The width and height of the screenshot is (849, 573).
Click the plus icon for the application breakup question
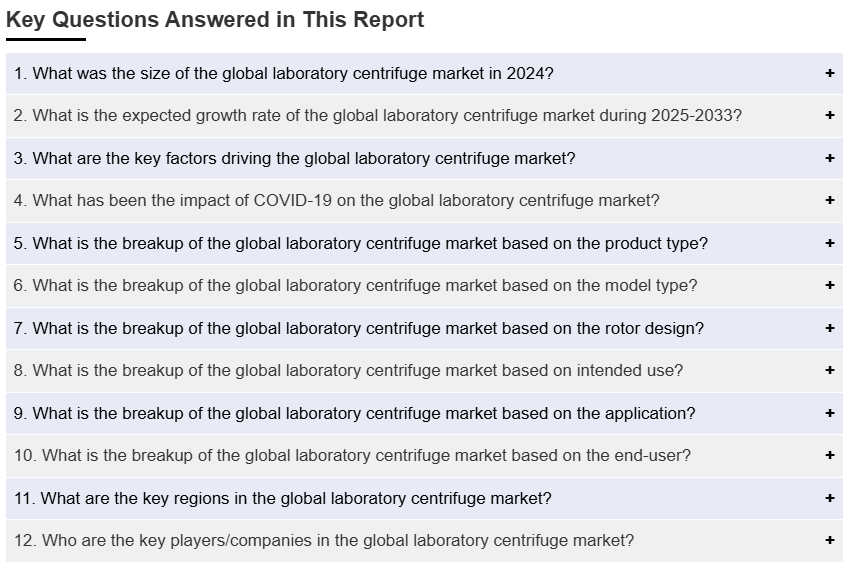830,413
